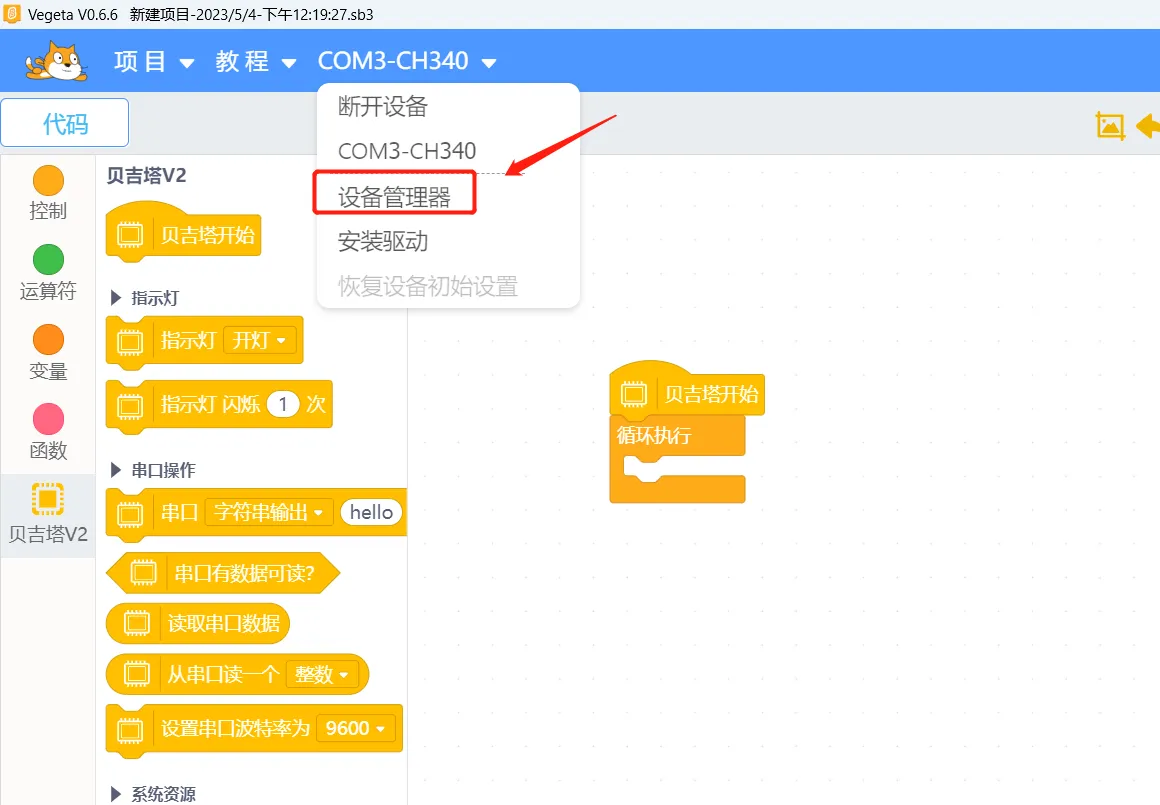Select 断开设备 menu entry
The image size is (1160, 805).
[383, 106]
